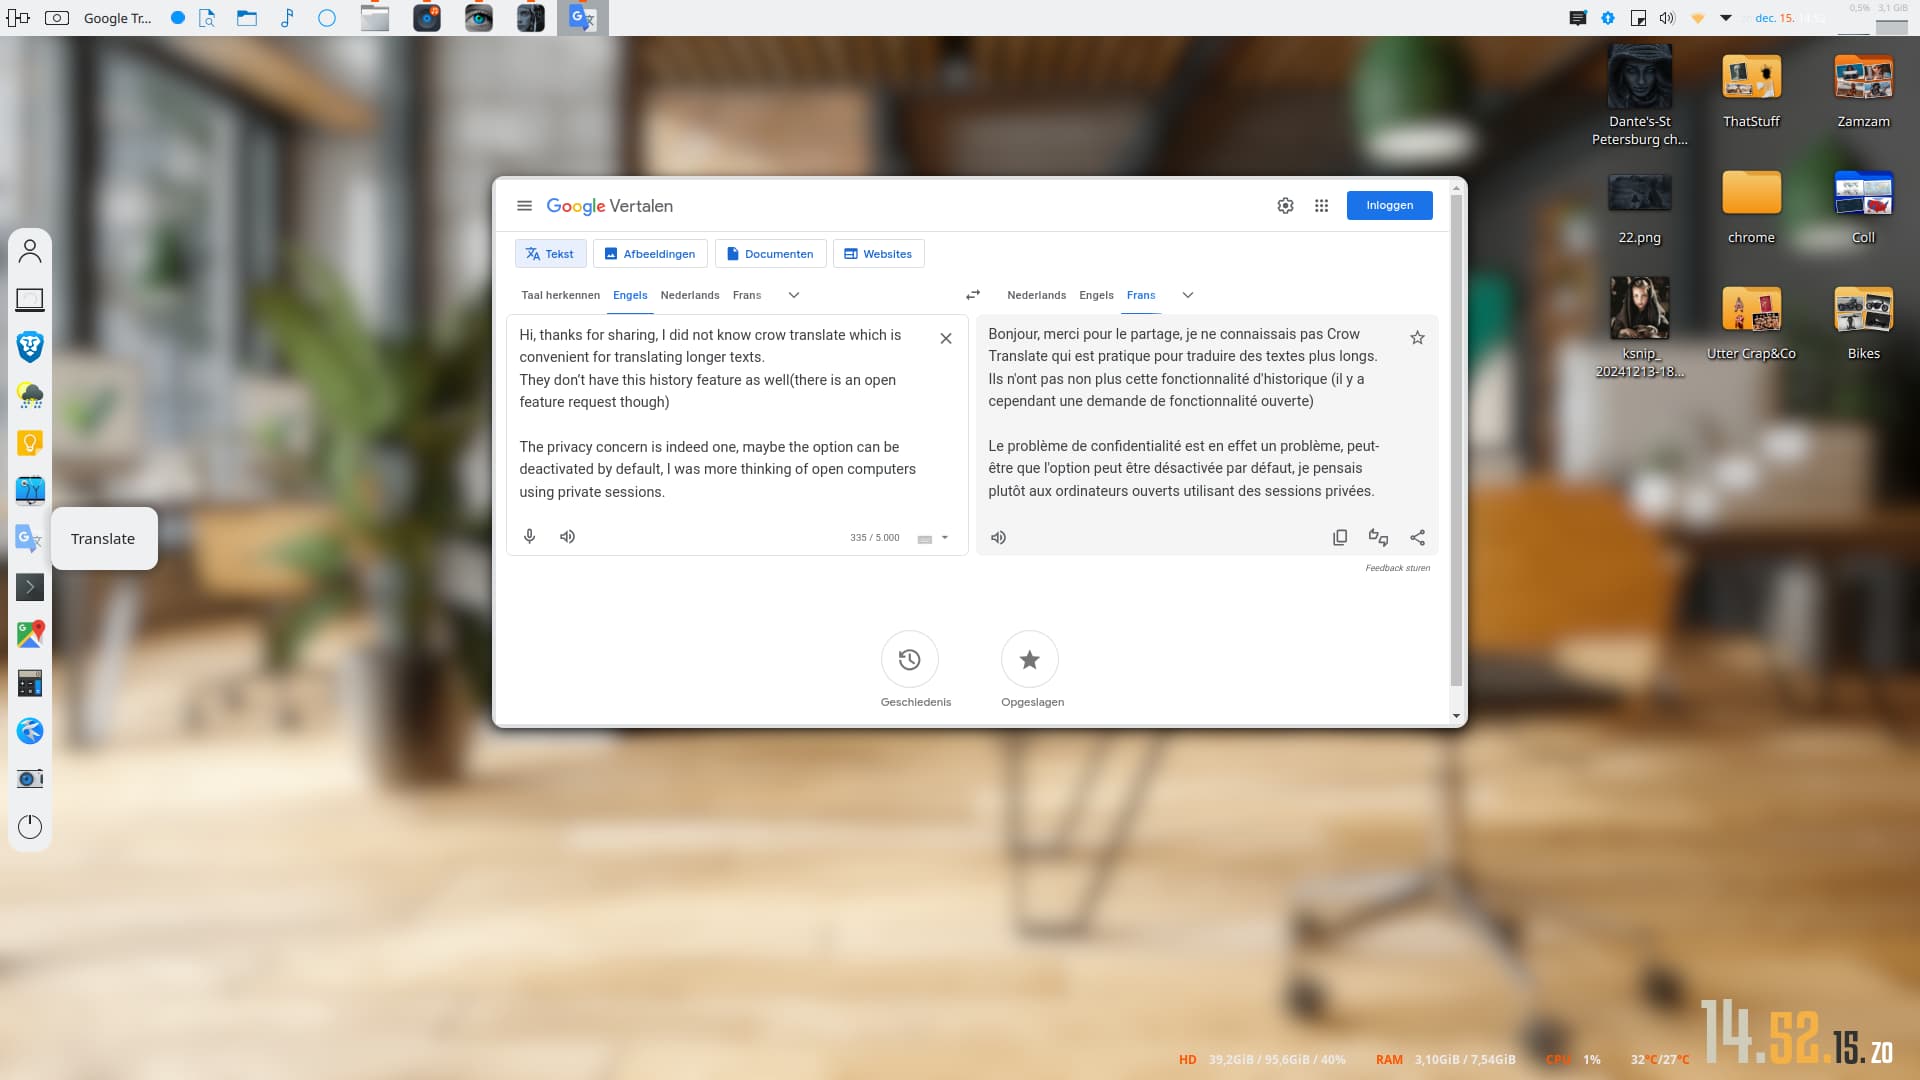Open the laptop icon in the dock
The image size is (1920, 1080).
[30, 299]
